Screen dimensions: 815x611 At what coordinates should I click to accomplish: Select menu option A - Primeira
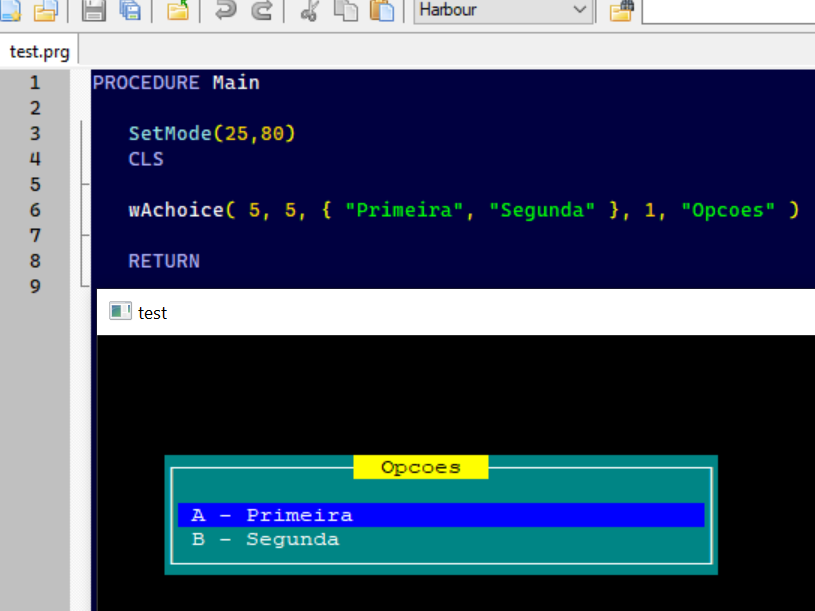tap(441, 515)
